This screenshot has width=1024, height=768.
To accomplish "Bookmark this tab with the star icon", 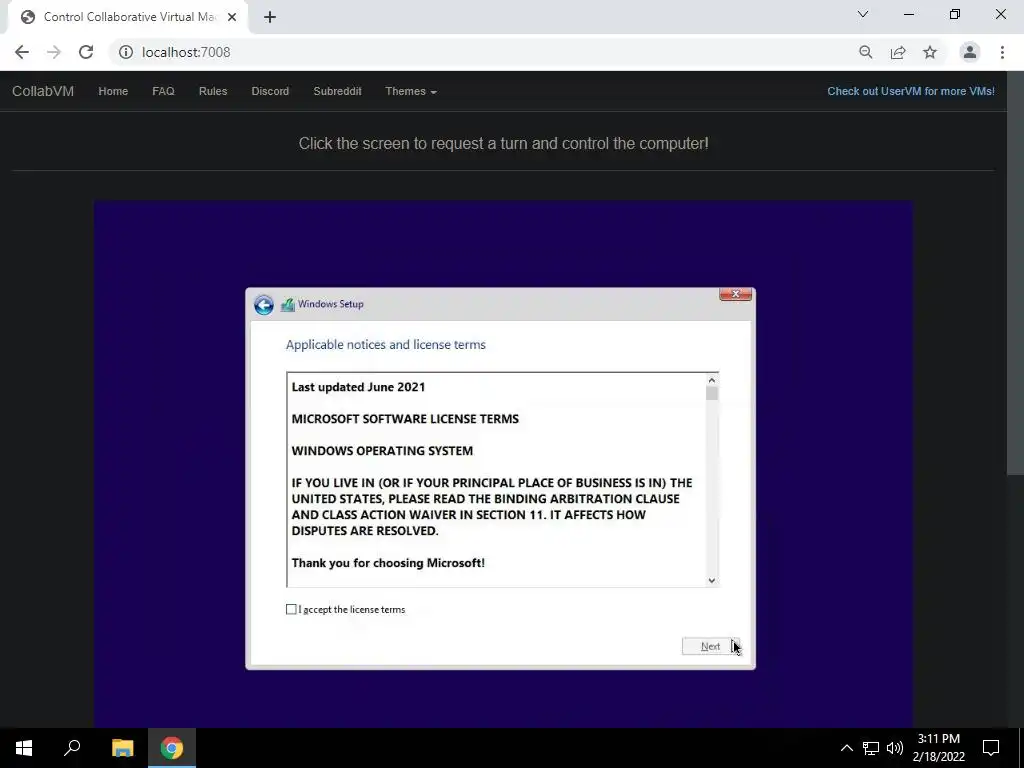I will click(930, 52).
